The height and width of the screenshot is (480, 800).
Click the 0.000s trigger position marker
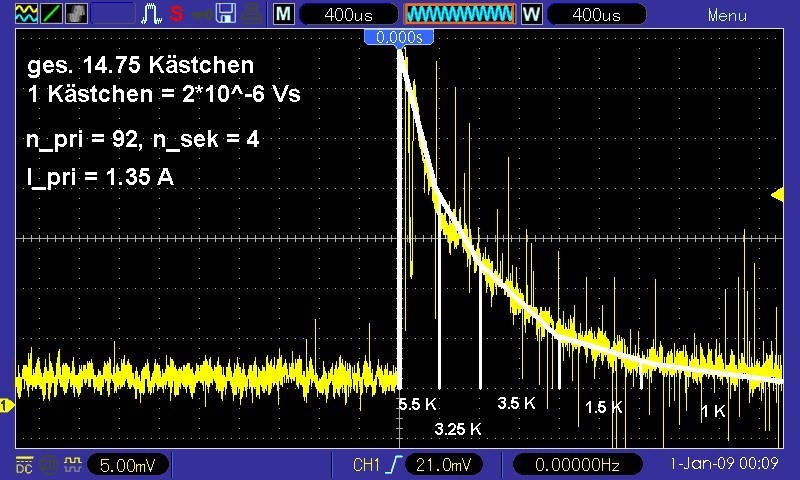(x=399, y=37)
